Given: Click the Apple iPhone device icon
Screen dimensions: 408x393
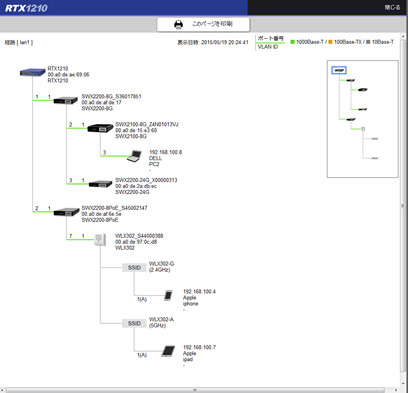Looking at the screenshot, I should click(x=168, y=295).
